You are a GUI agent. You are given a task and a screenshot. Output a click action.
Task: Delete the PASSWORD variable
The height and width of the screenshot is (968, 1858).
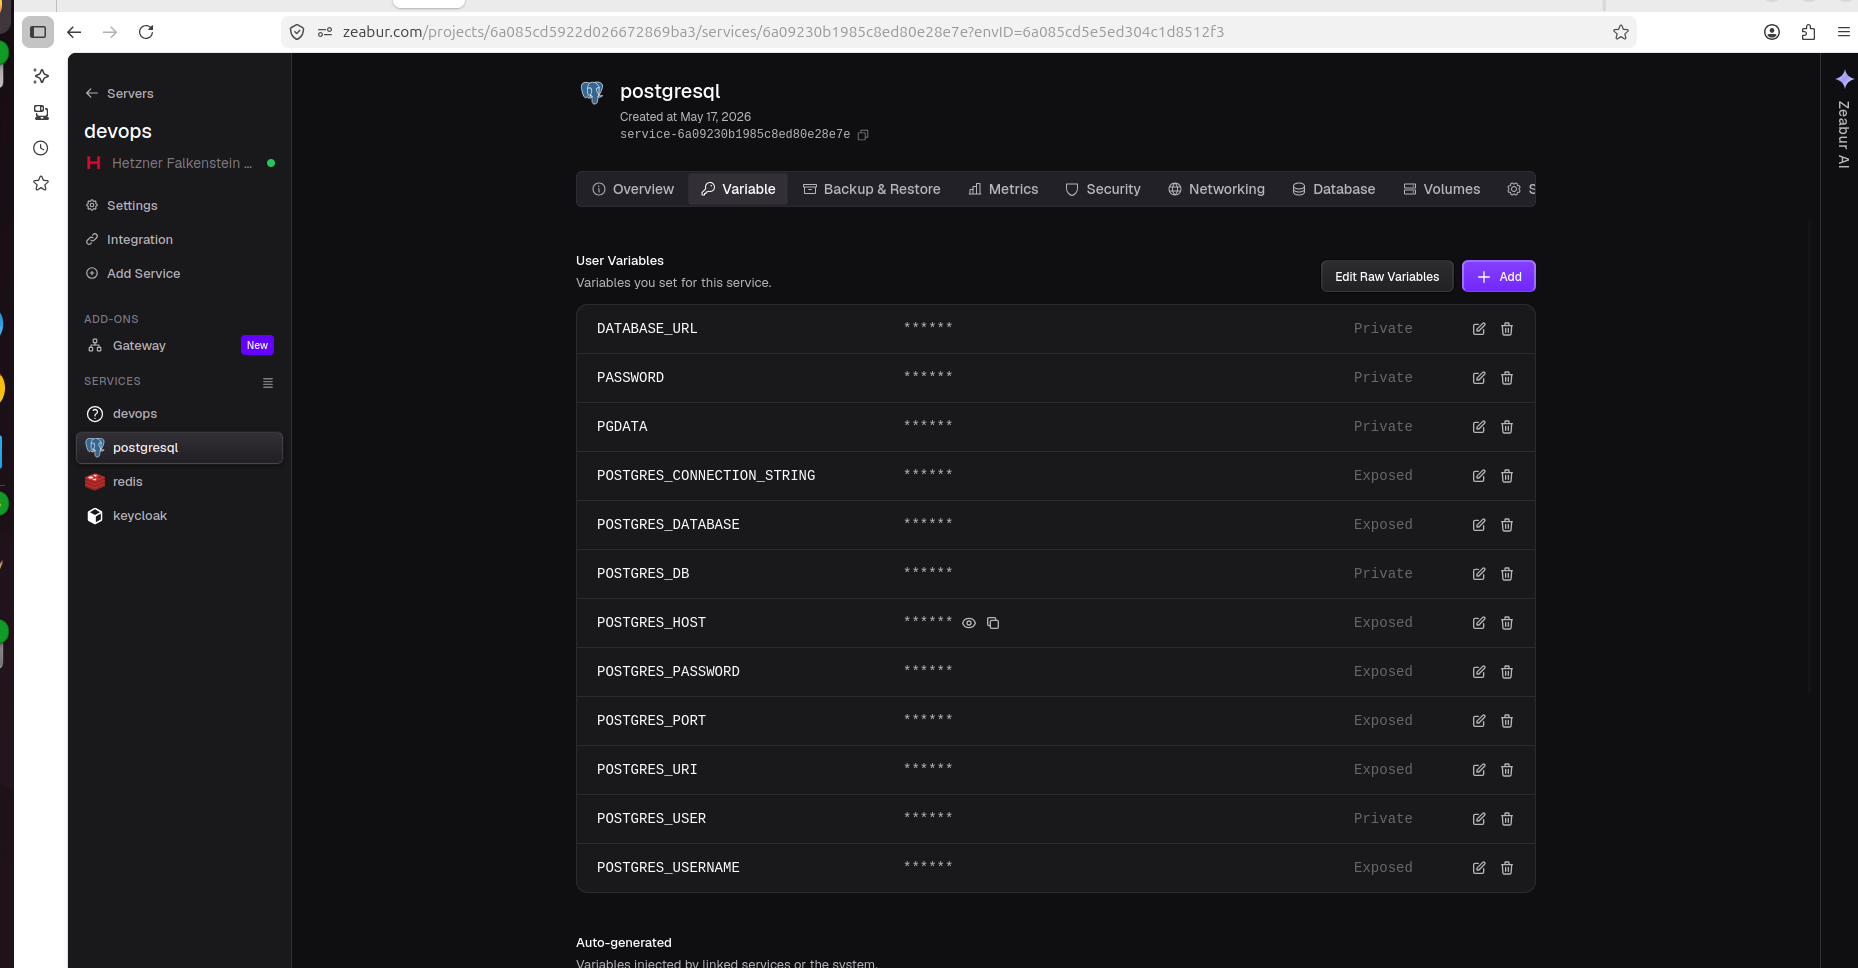tap(1507, 378)
